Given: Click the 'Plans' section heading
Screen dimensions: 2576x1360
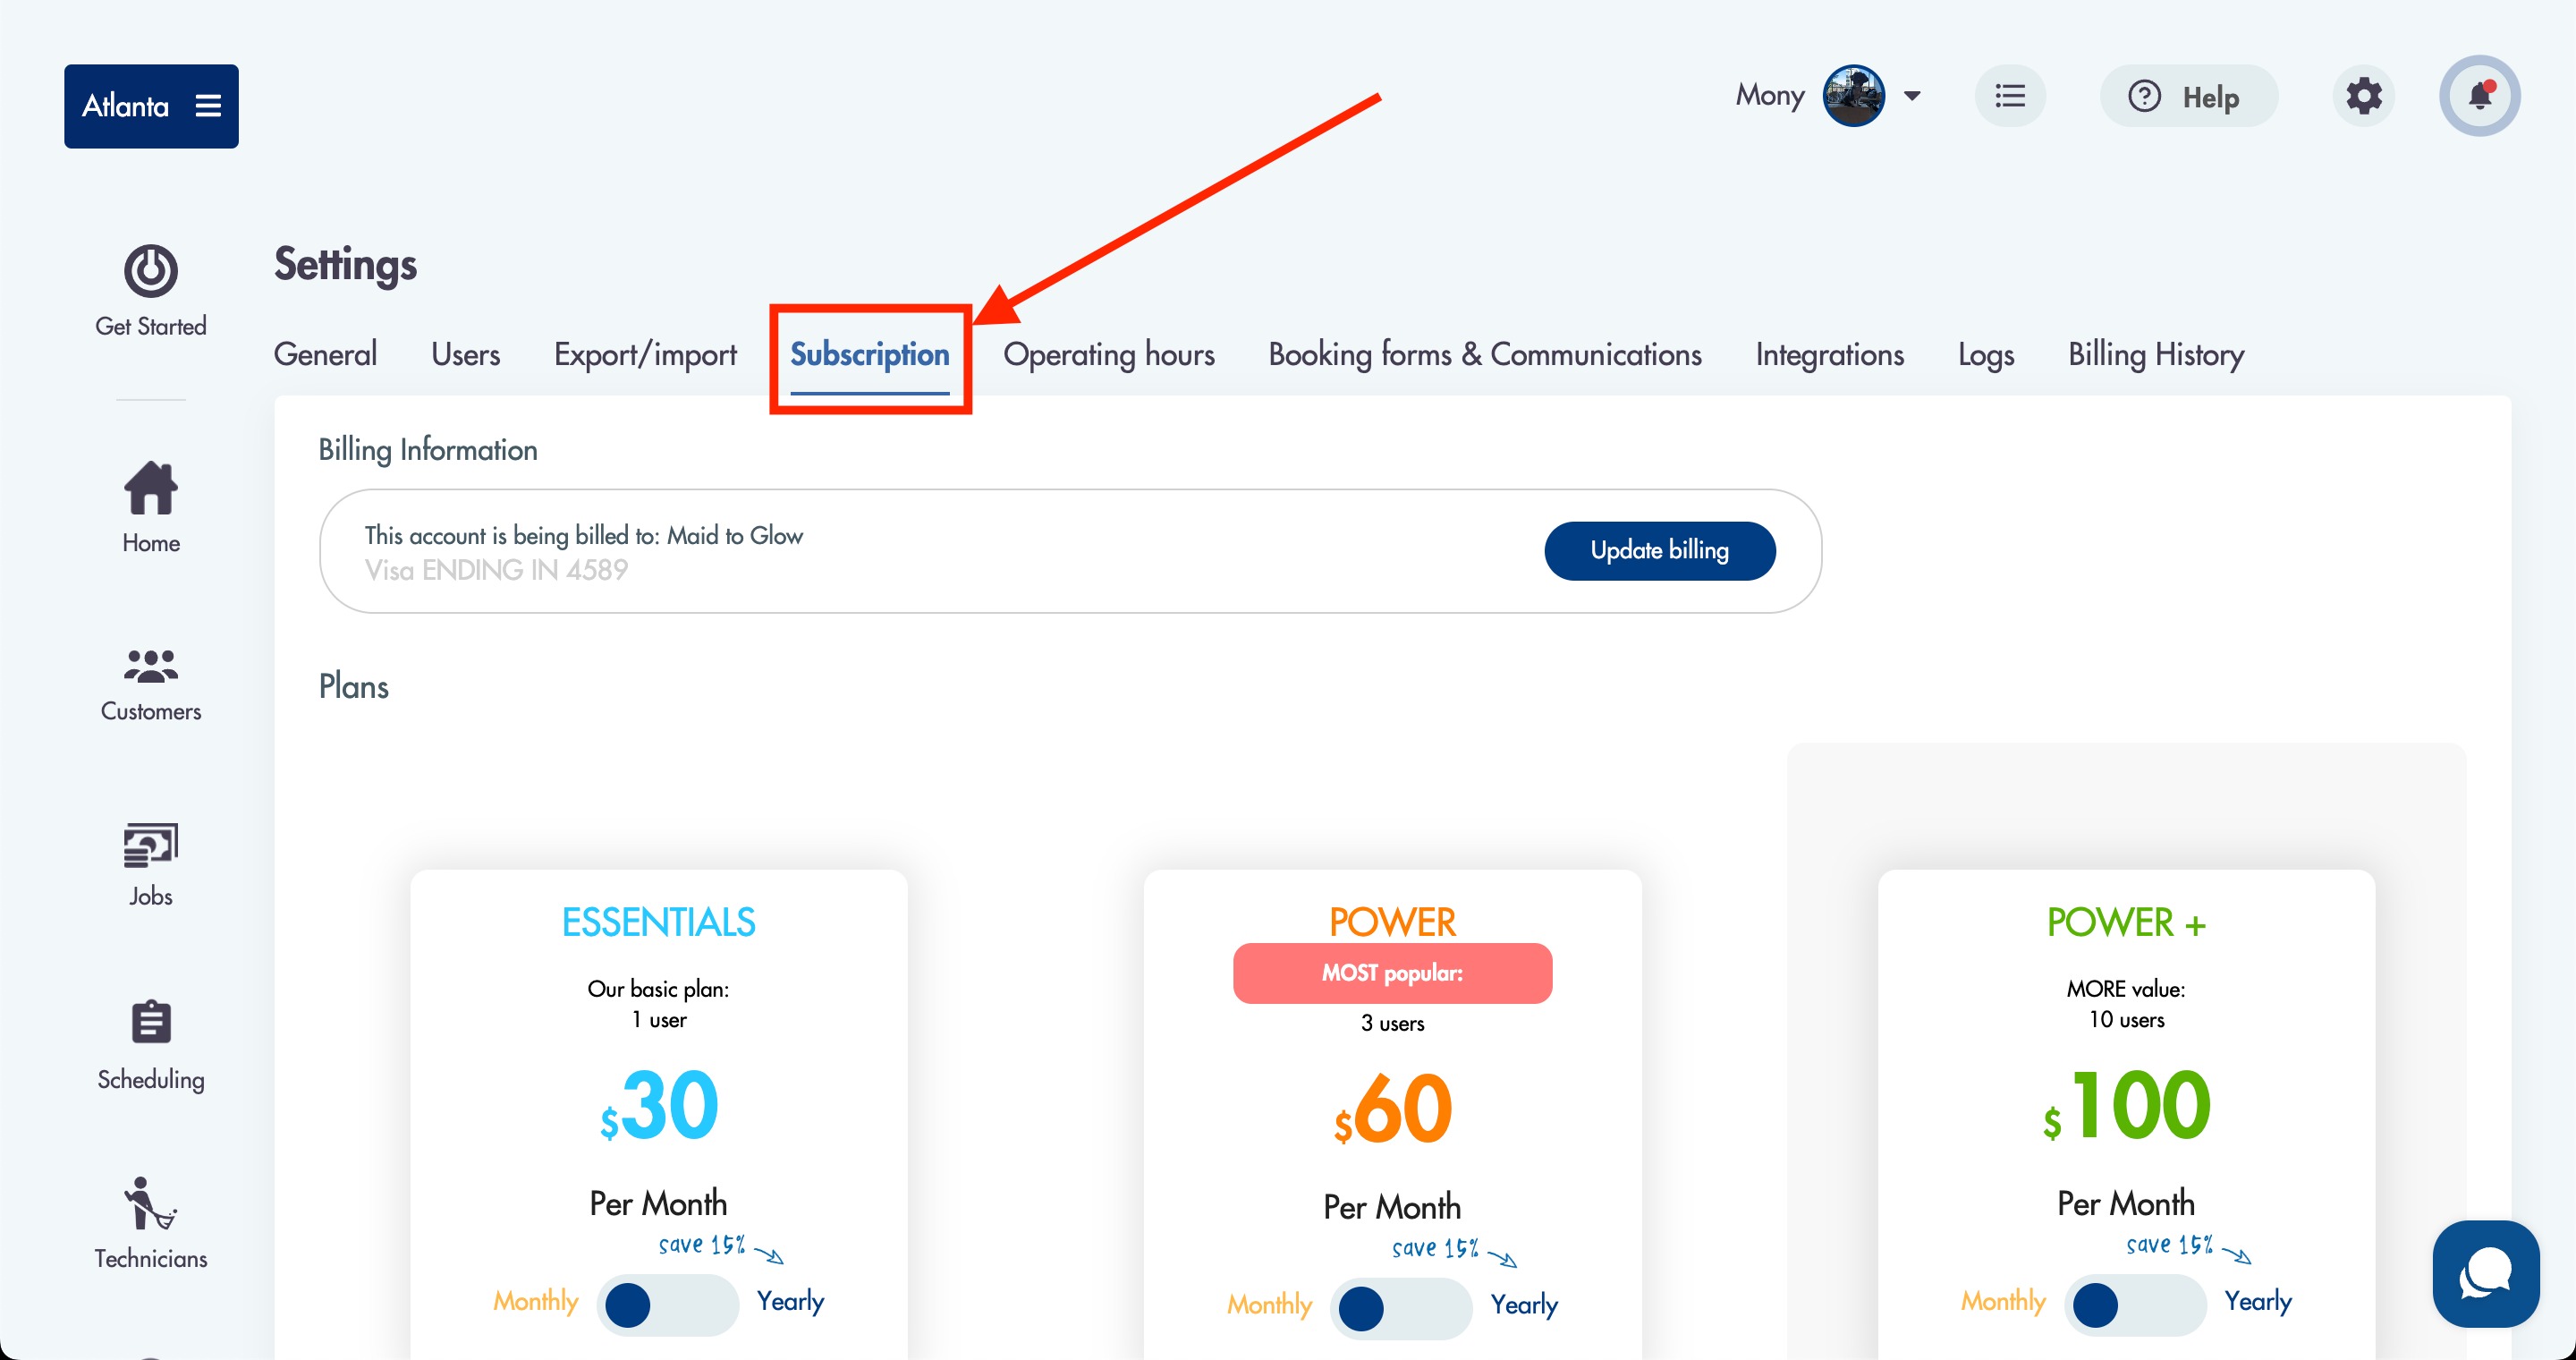Looking at the screenshot, I should tap(353, 686).
